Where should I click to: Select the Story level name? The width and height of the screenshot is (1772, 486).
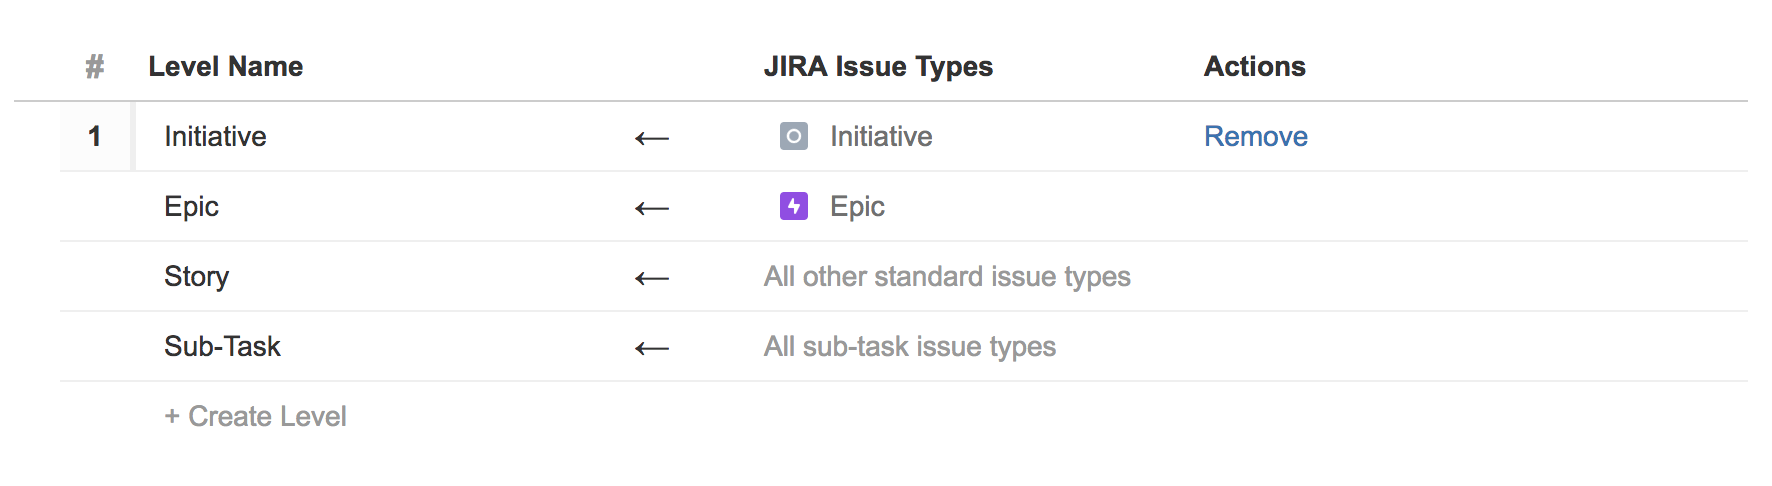[x=196, y=277]
